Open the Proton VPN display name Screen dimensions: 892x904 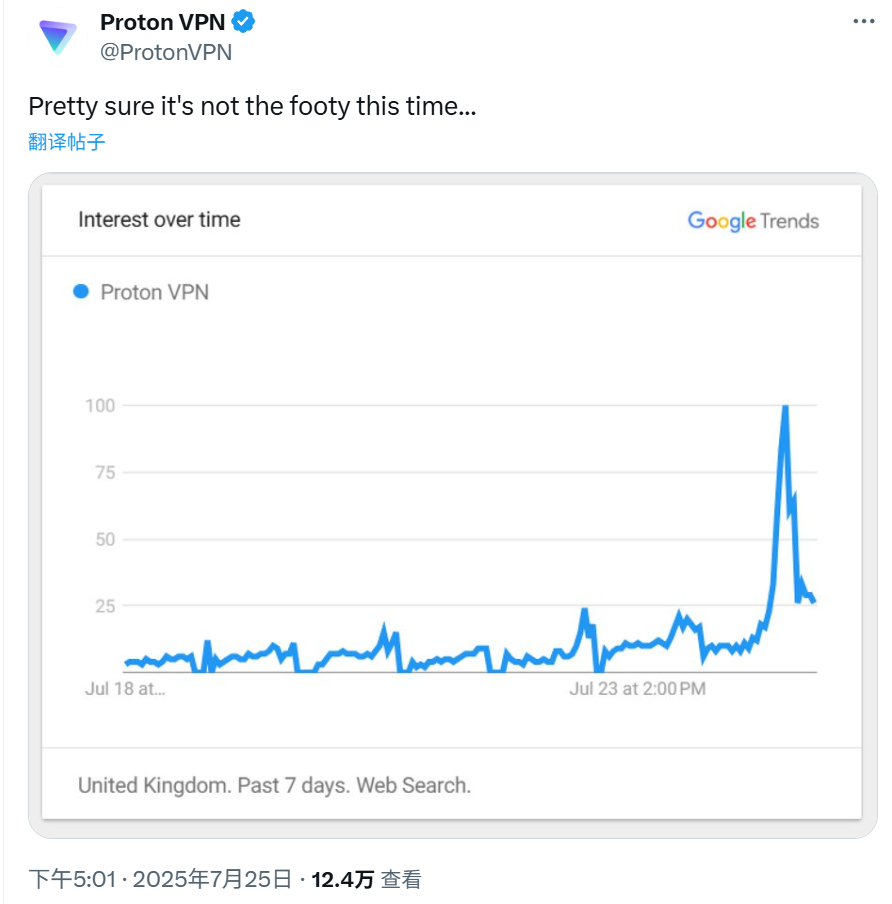[x=163, y=22]
